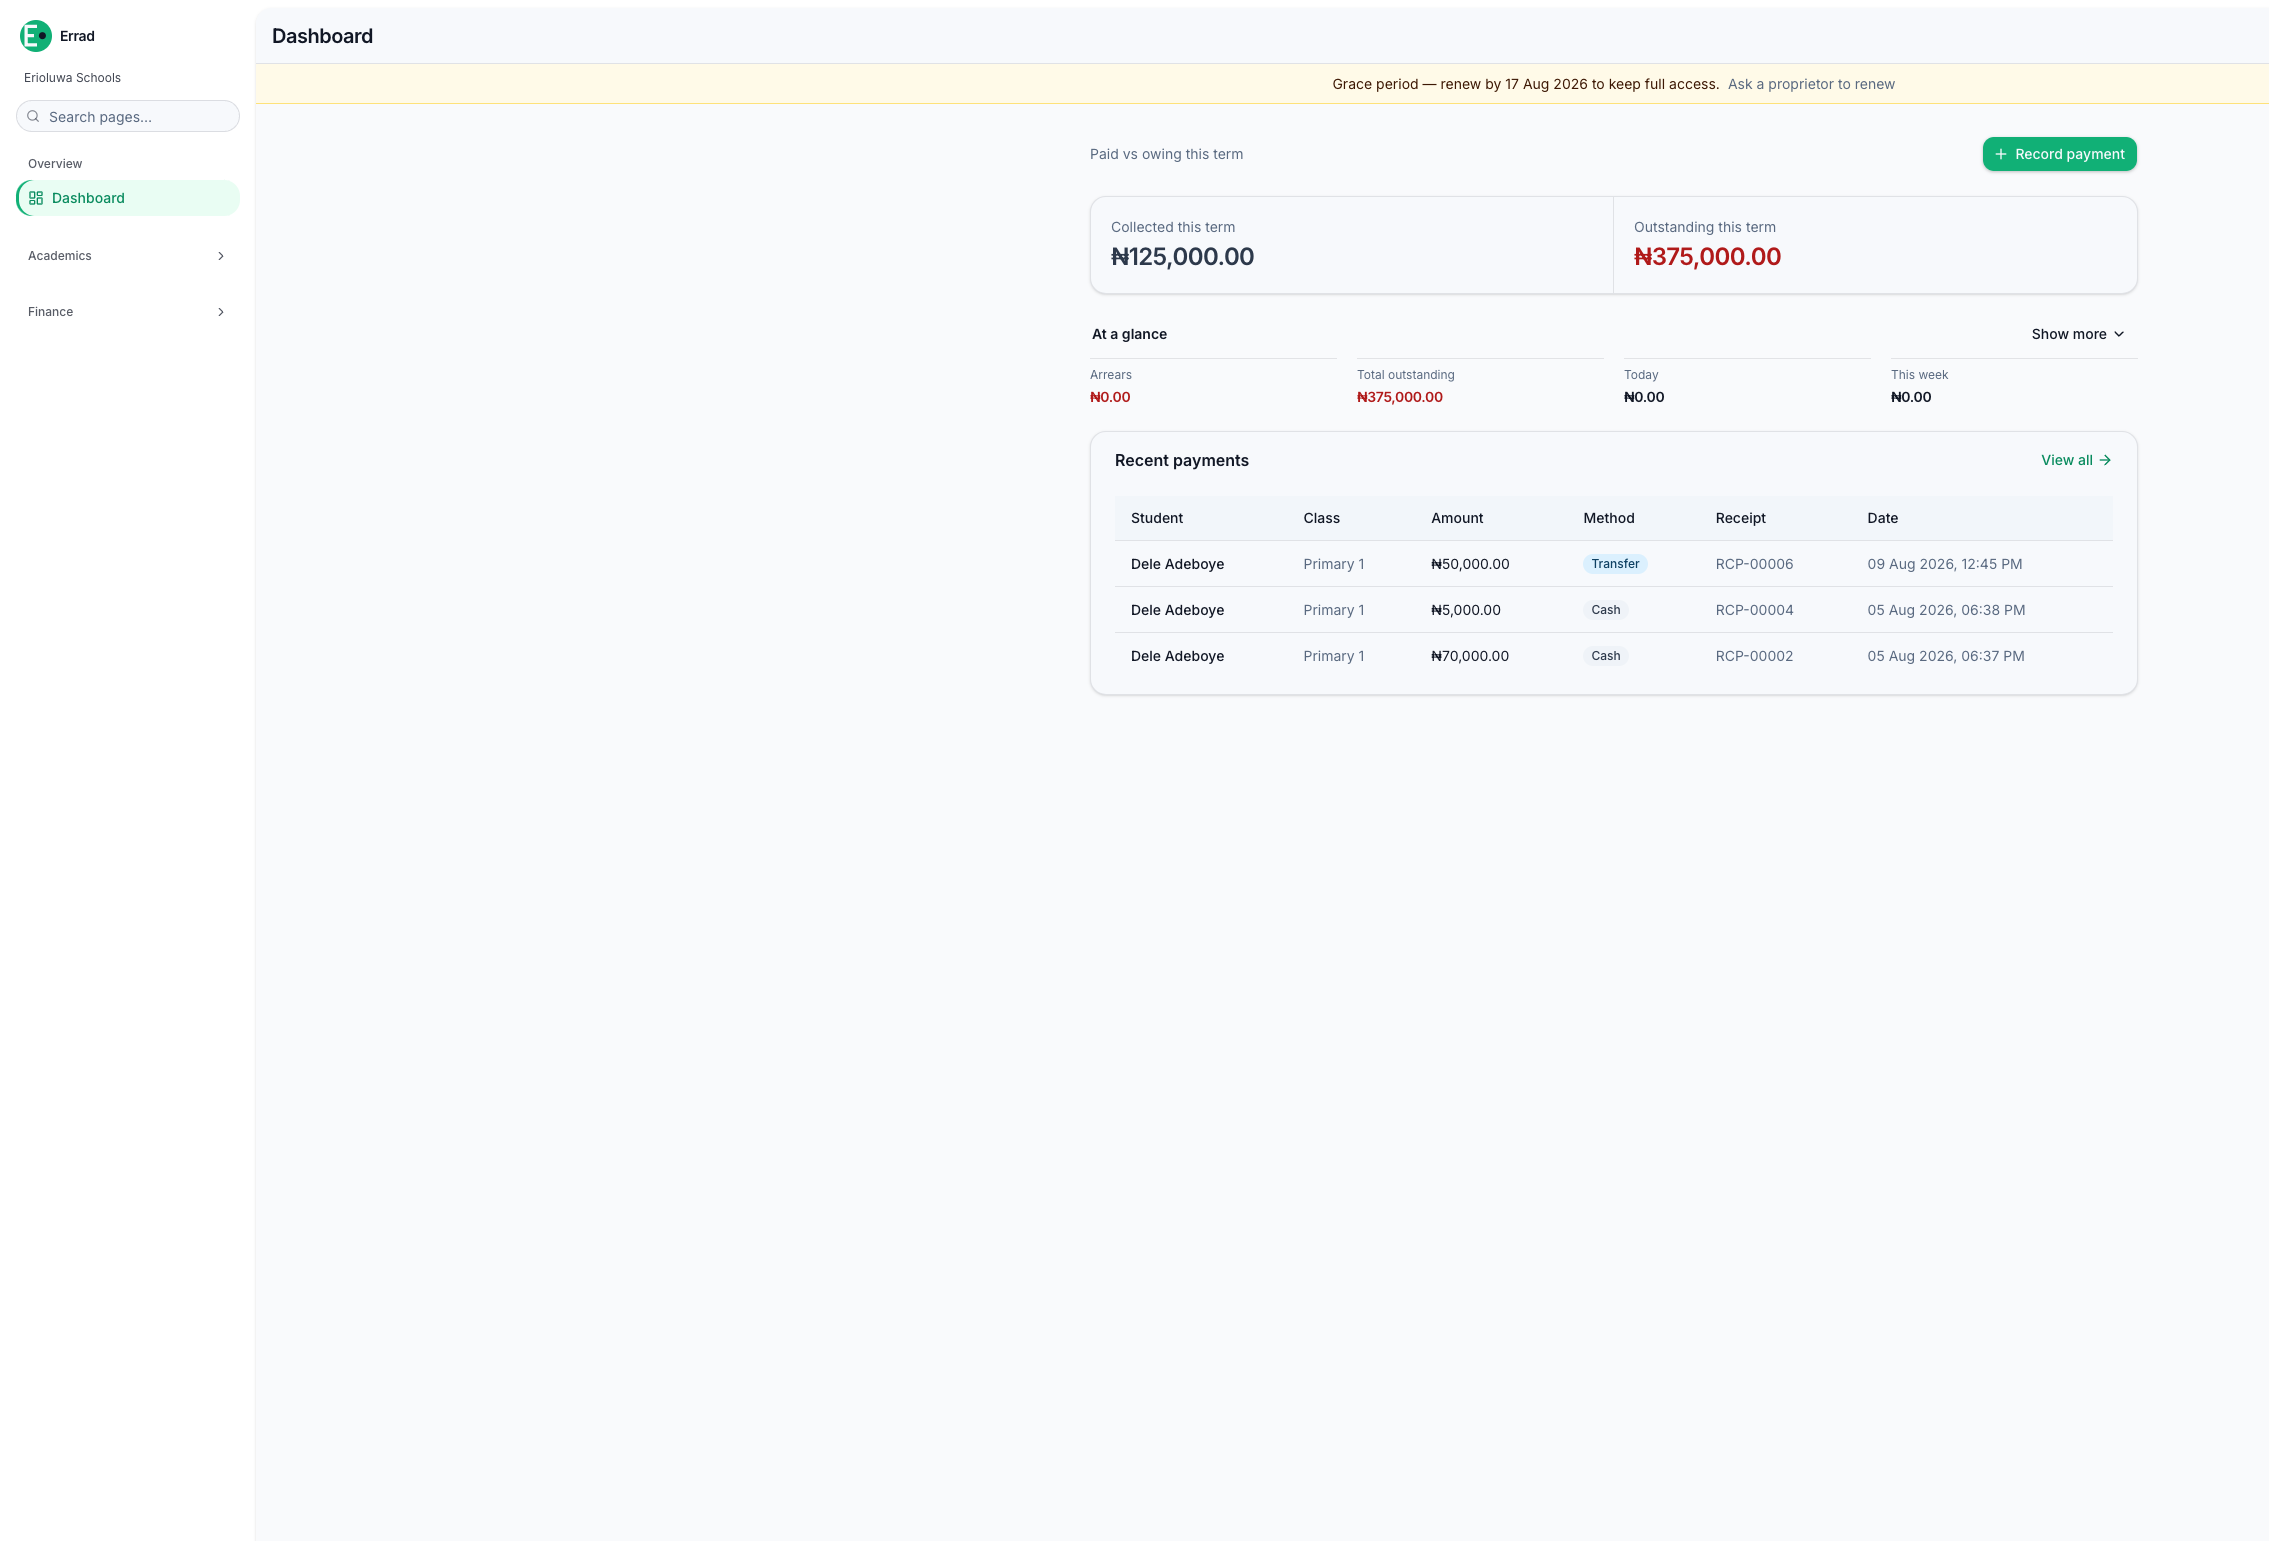This screenshot has width=2269, height=1541.
Task: Click the ₦125,000.00 collected amount
Action: (1182, 257)
